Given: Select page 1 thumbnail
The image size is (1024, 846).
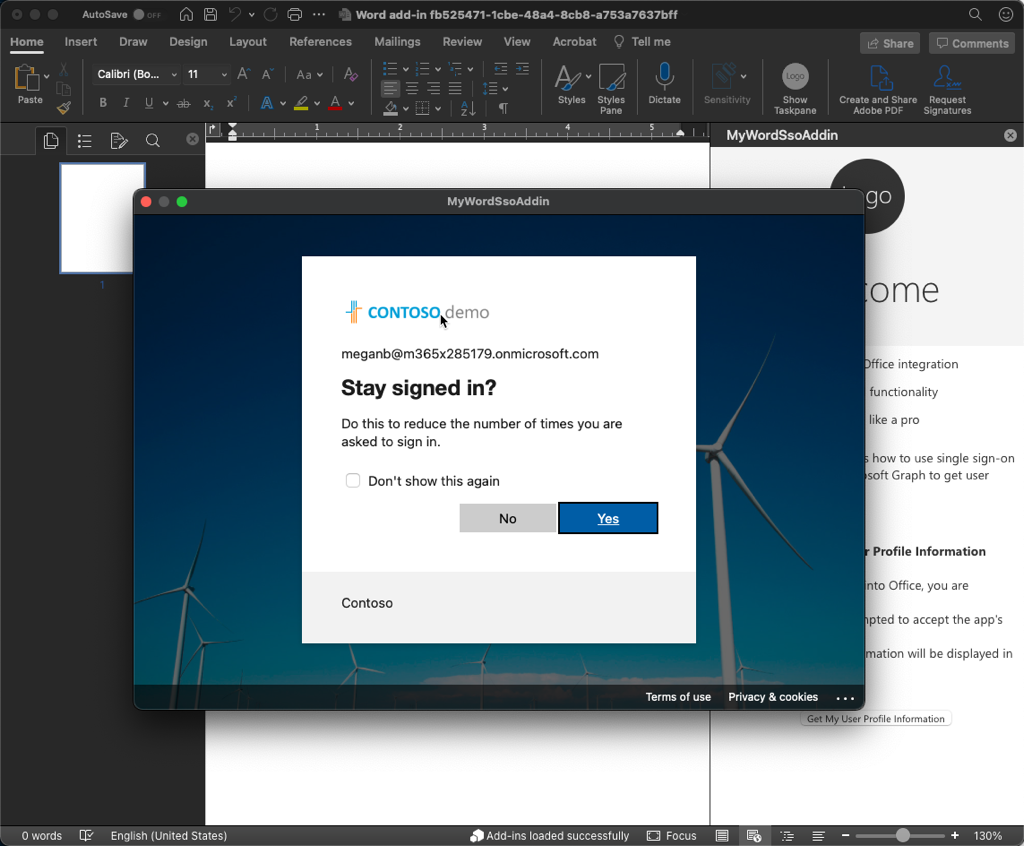Looking at the screenshot, I should point(102,218).
